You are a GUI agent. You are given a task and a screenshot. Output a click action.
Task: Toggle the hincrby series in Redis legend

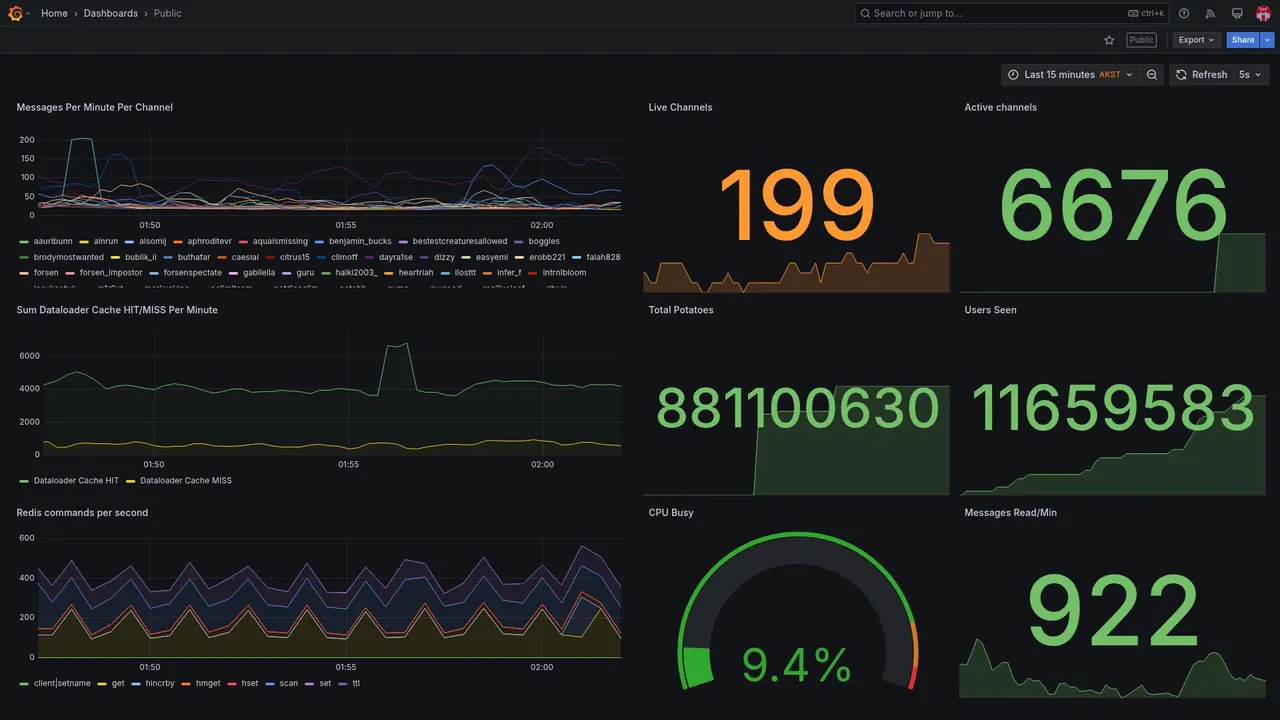pyautogui.click(x=152, y=684)
